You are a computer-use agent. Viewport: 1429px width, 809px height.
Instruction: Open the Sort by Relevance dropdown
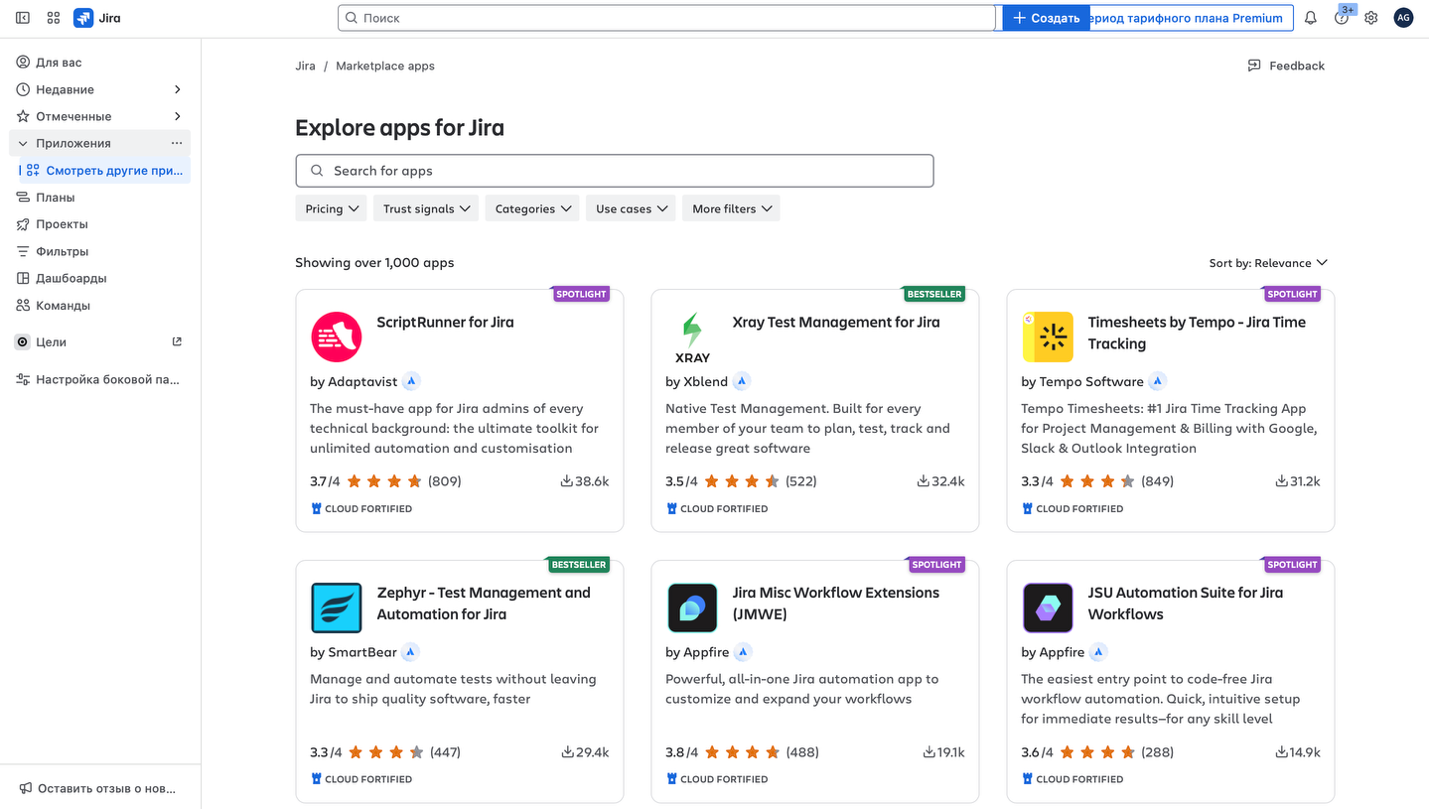(1268, 263)
